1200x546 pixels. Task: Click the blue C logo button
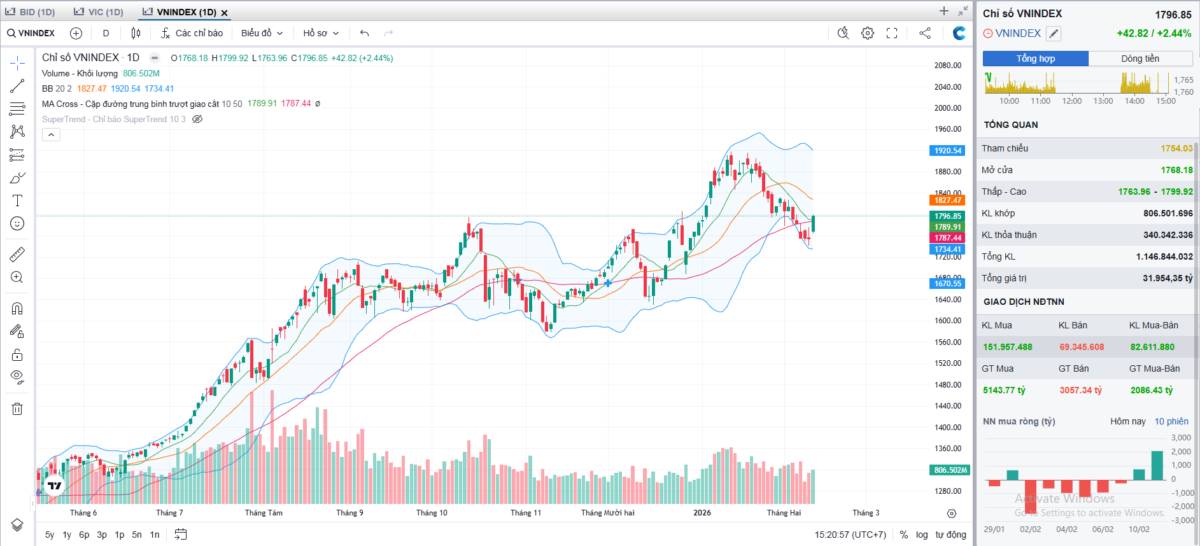[x=959, y=33]
